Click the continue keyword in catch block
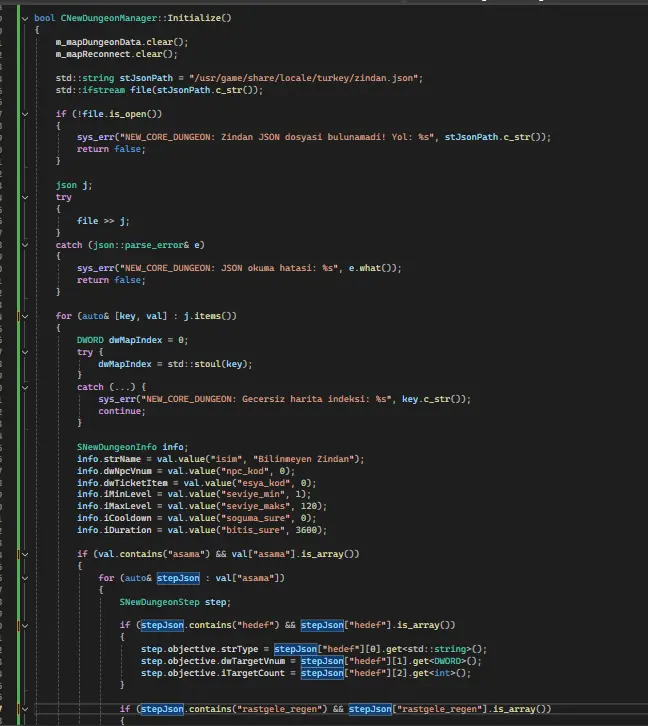 (x=120, y=411)
